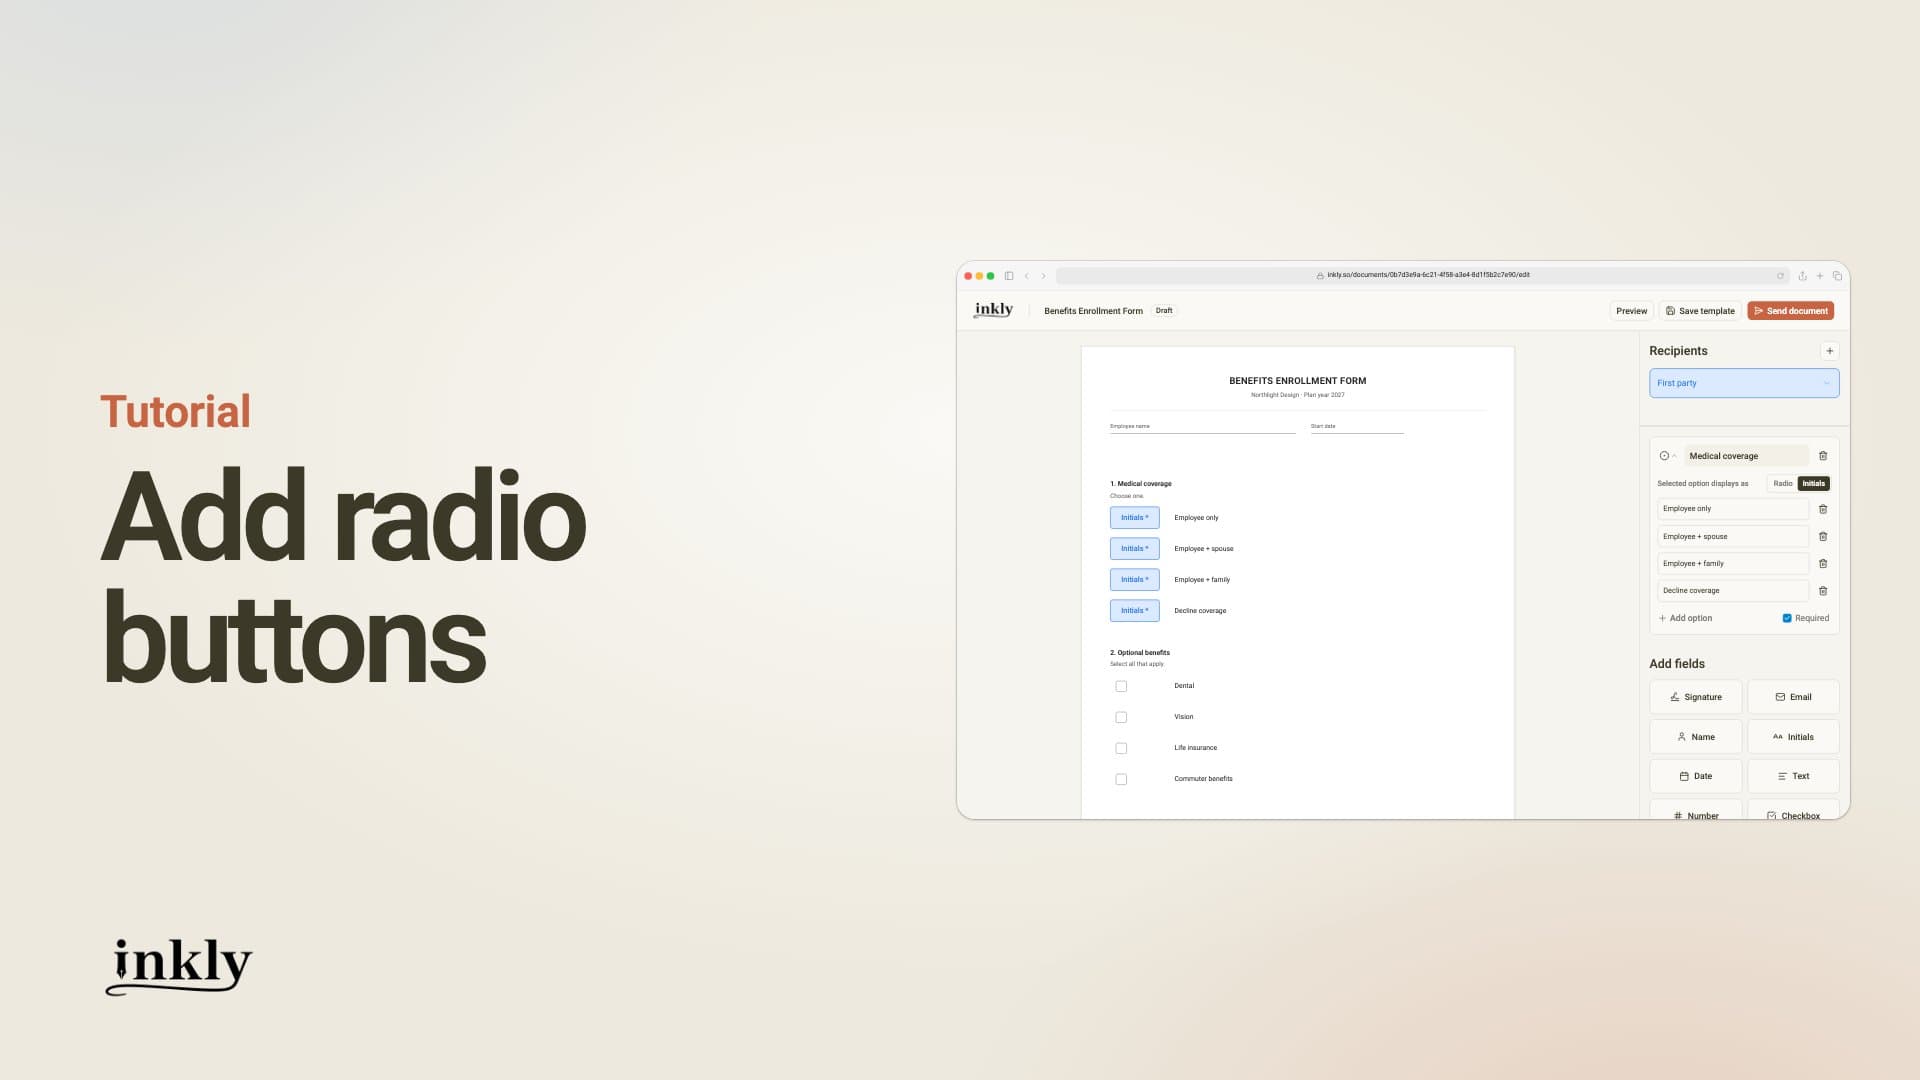Open the First party recipient dropdown
Image resolution: width=1920 pixels, height=1080 pixels.
[x=1744, y=383]
